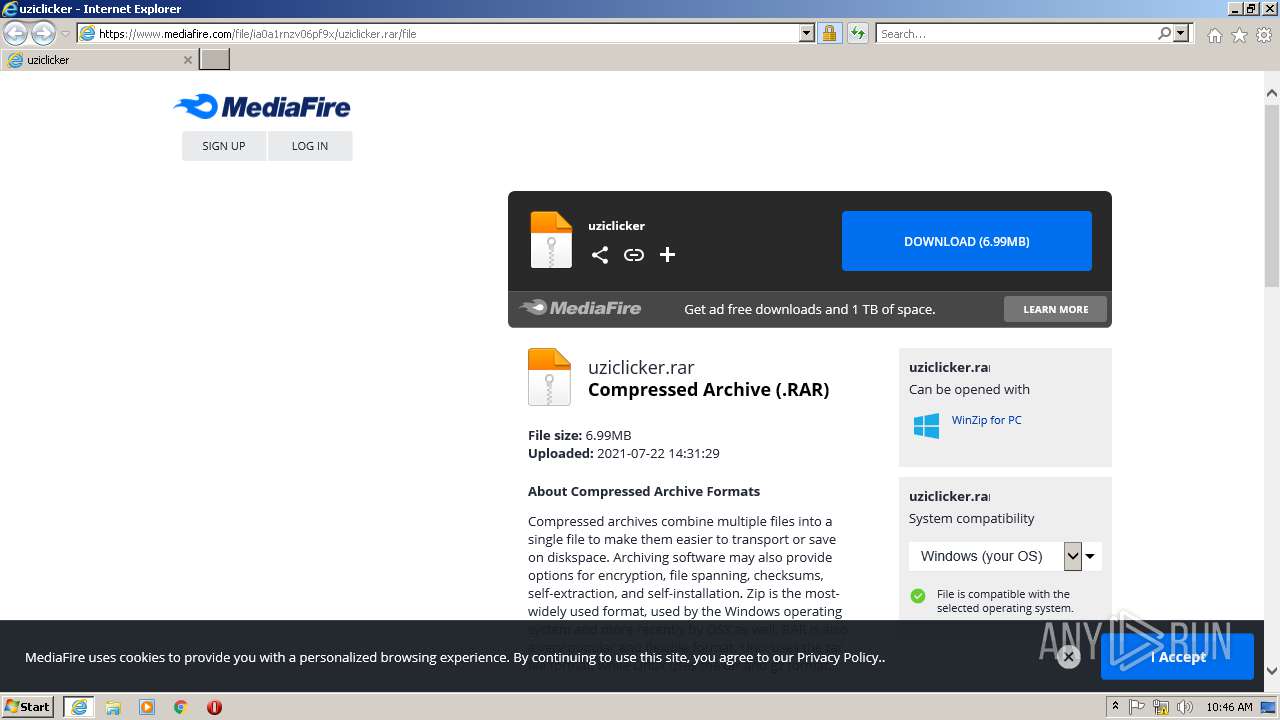Click the green compatibility check icon
The height and width of the screenshot is (720, 1280).
(918, 596)
